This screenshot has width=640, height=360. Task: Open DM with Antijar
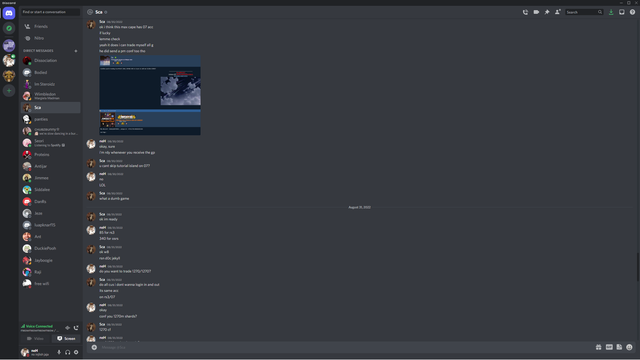(x=51, y=167)
